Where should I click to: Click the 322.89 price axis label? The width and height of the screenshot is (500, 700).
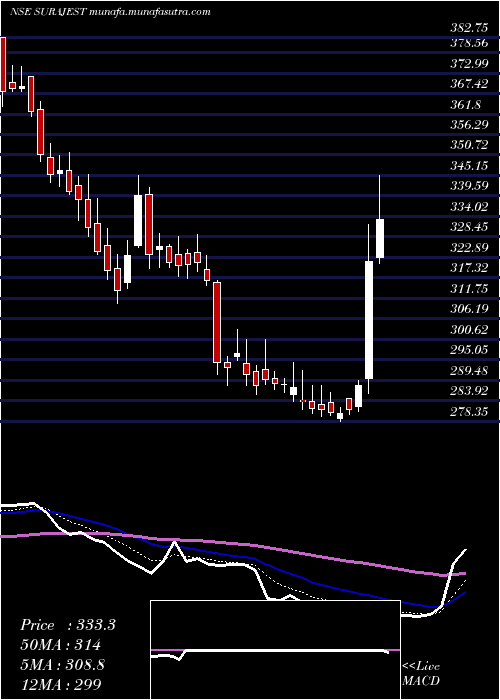pos(469,248)
